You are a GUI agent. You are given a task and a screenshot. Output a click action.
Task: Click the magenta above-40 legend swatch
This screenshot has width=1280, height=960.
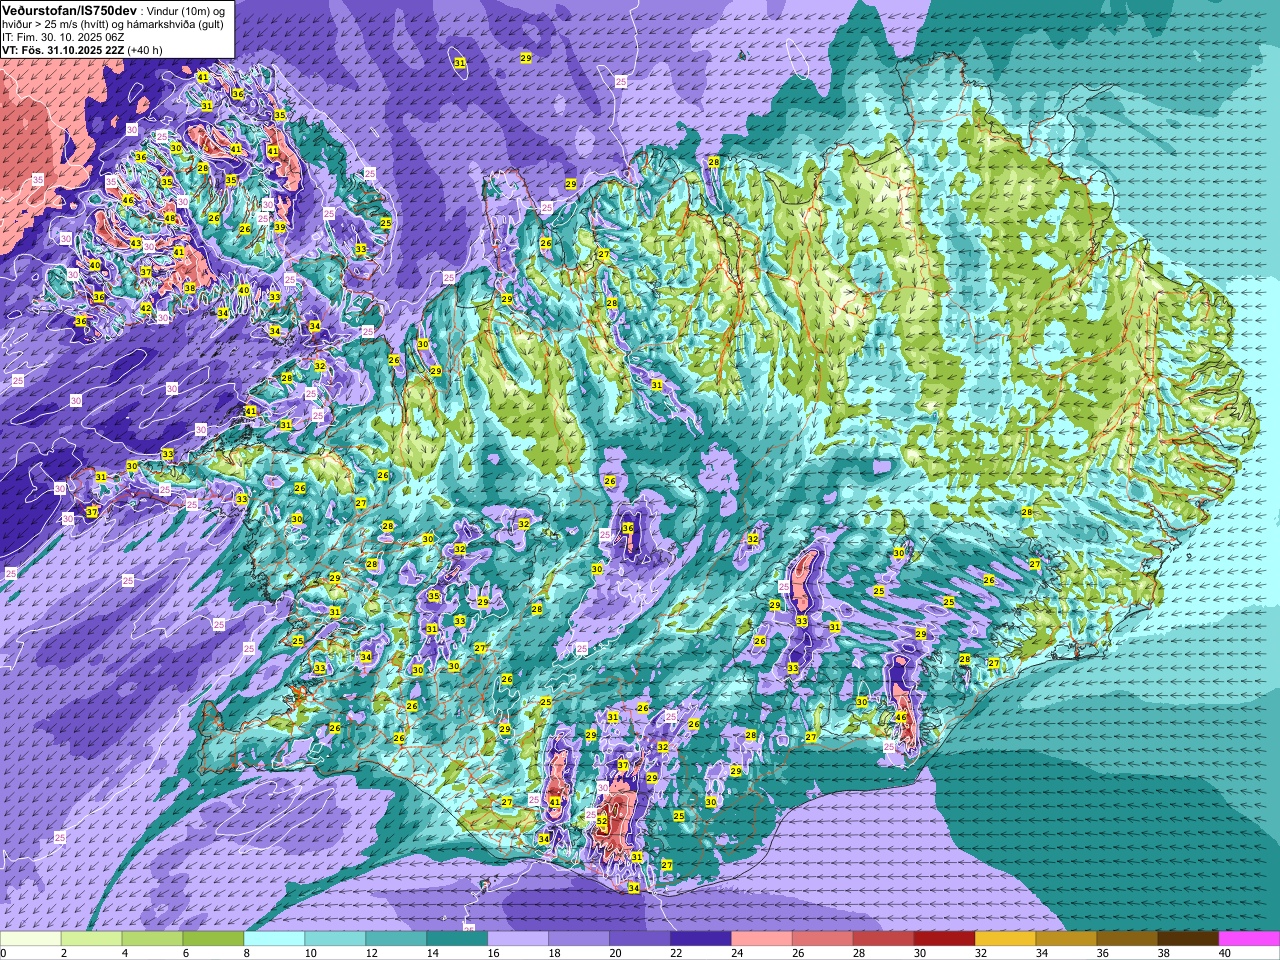pyautogui.click(x=1250, y=939)
